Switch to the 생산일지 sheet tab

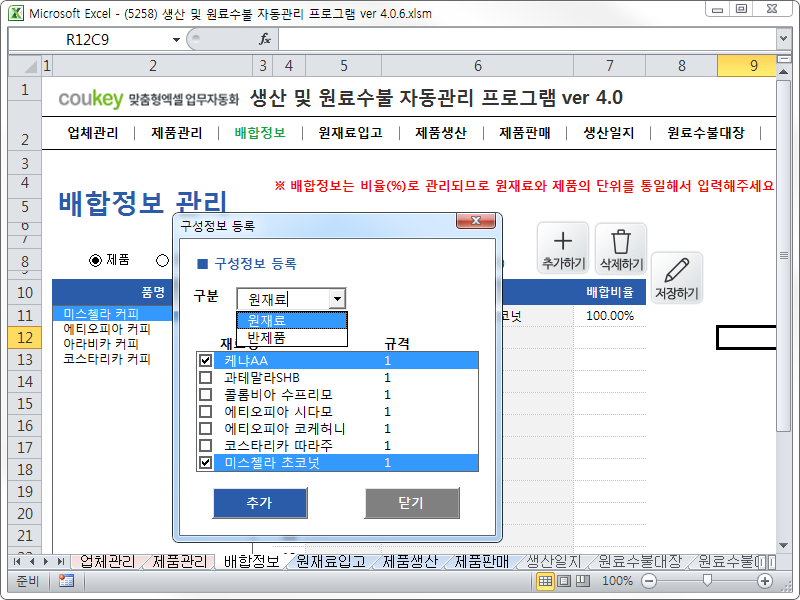pos(554,562)
